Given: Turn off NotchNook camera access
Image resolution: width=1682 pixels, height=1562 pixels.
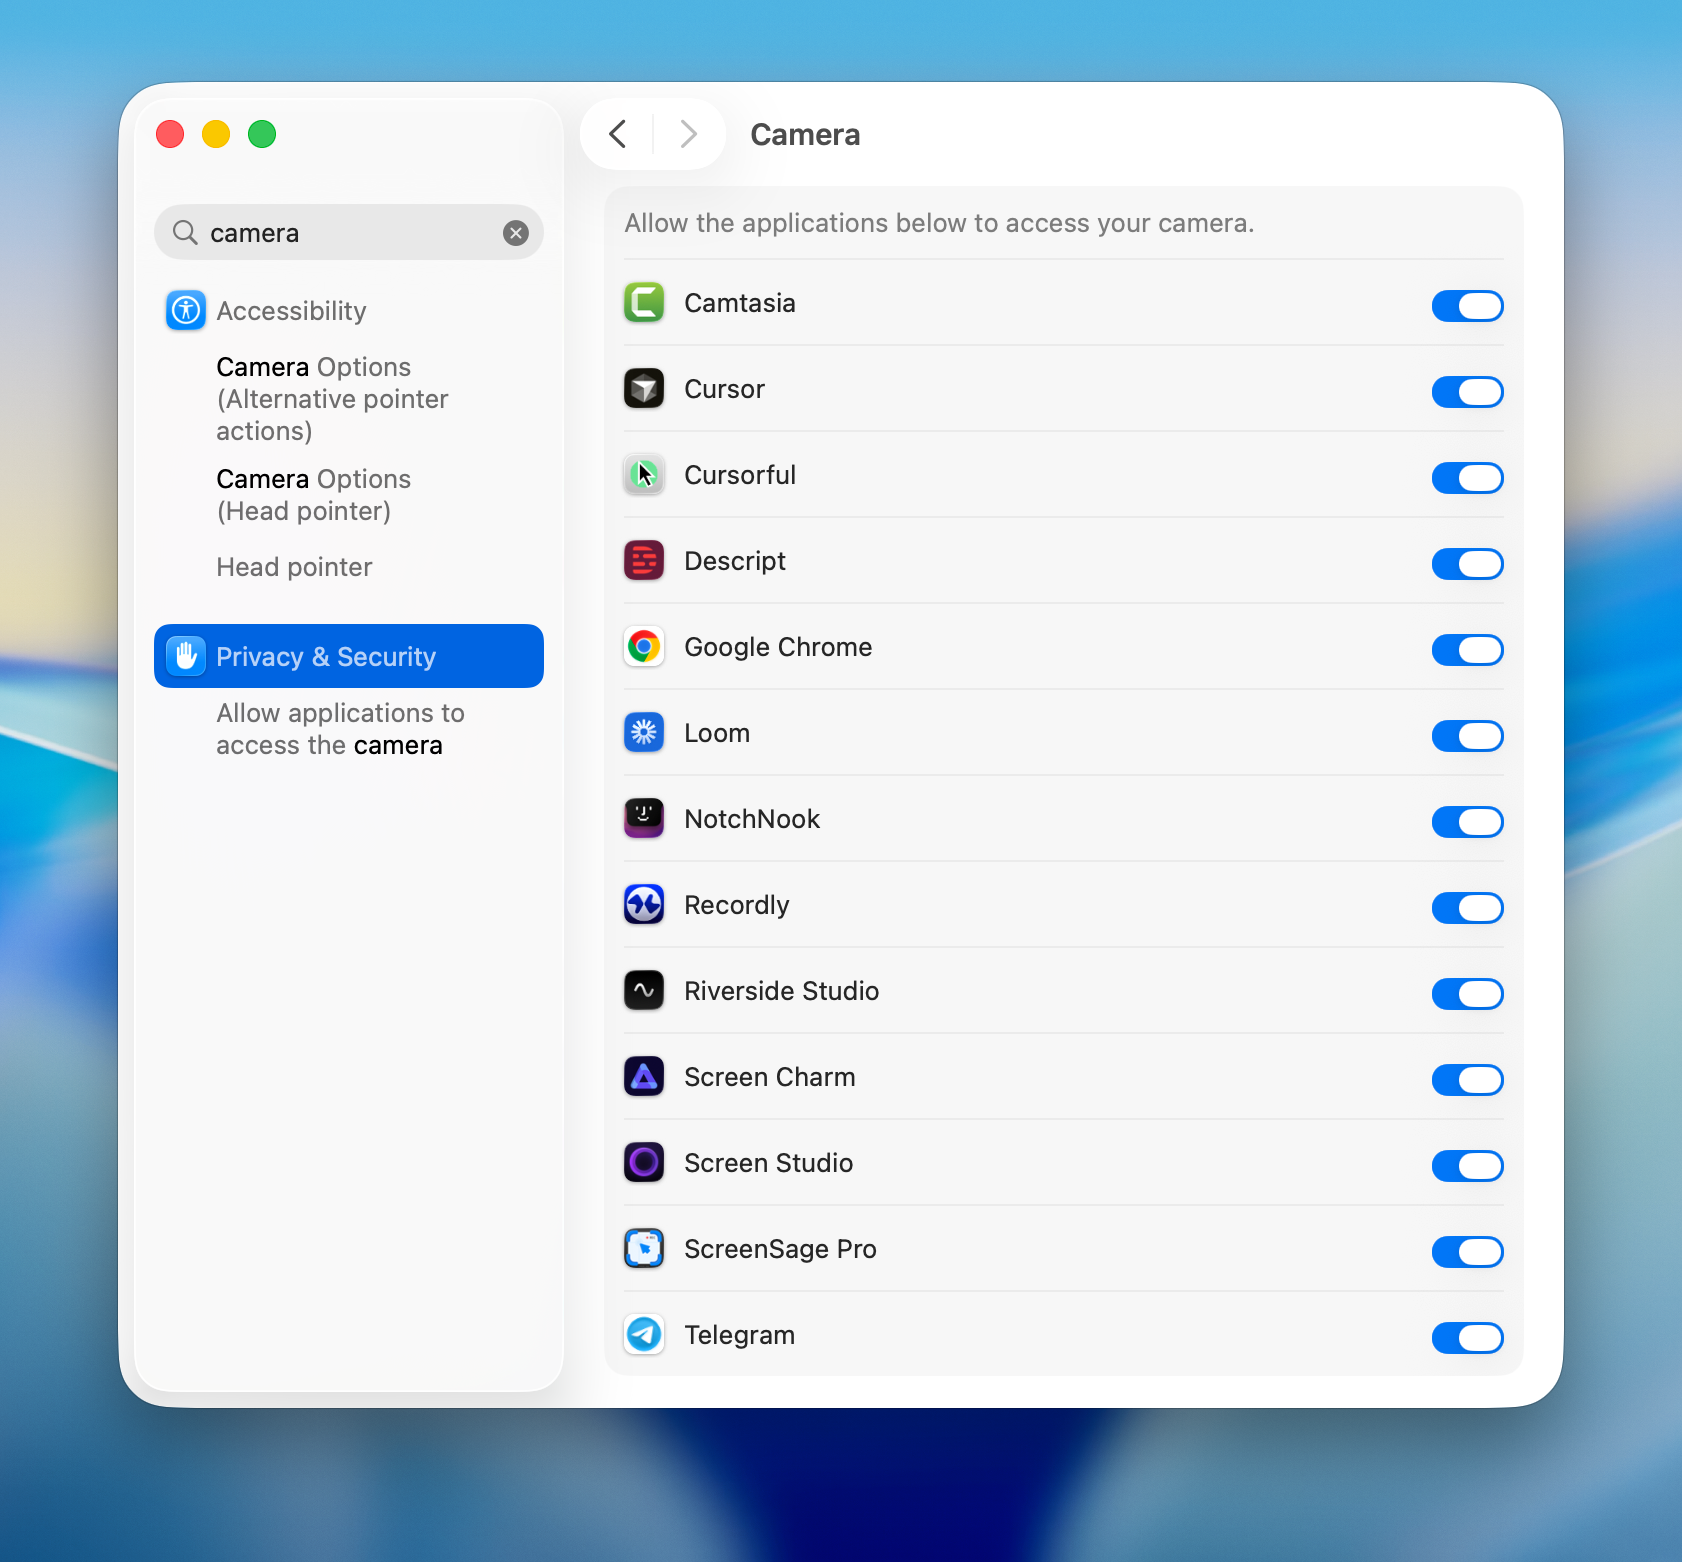Looking at the screenshot, I should tap(1467, 822).
